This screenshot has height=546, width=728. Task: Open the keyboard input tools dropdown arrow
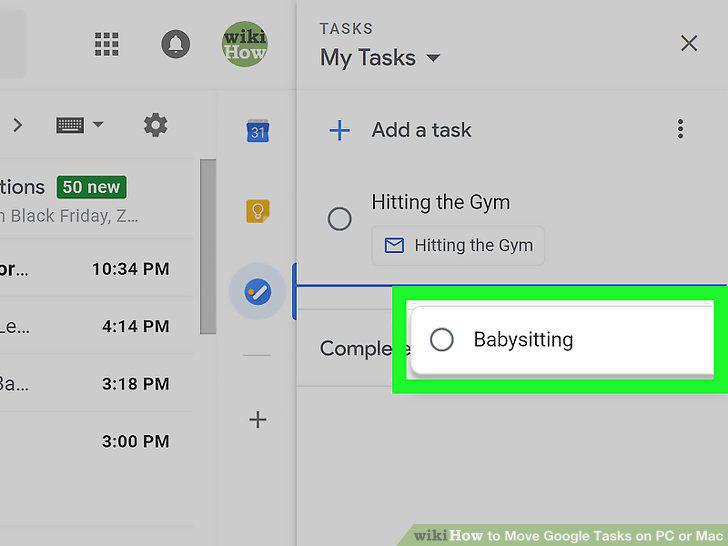tap(98, 124)
